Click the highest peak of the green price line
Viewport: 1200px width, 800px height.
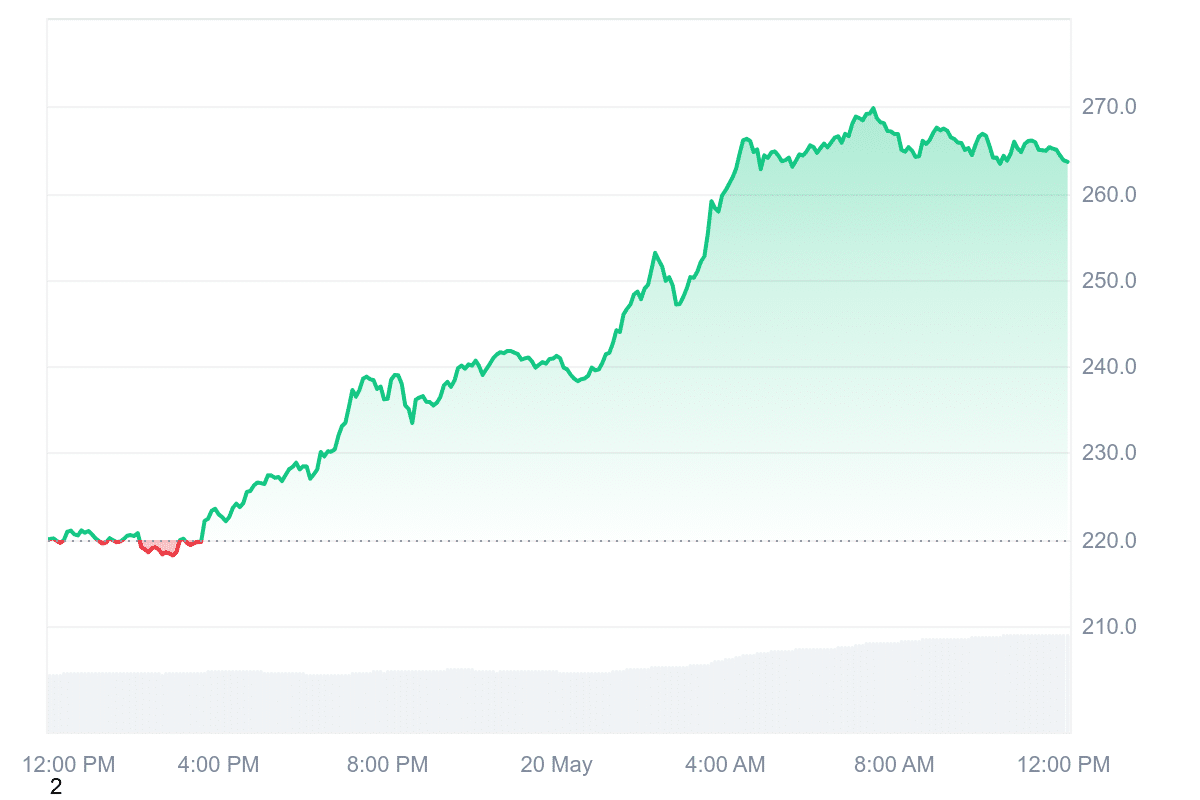click(873, 109)
